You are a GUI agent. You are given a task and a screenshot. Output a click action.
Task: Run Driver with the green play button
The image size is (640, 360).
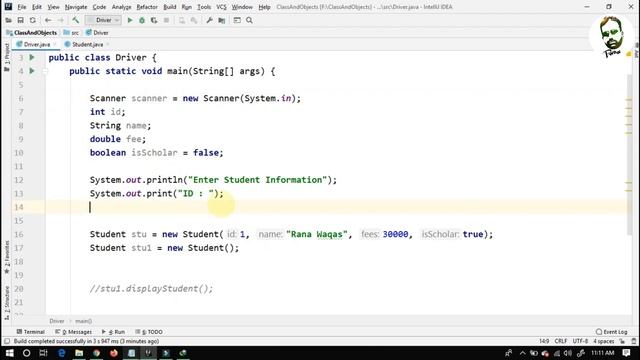click(130, 20)
